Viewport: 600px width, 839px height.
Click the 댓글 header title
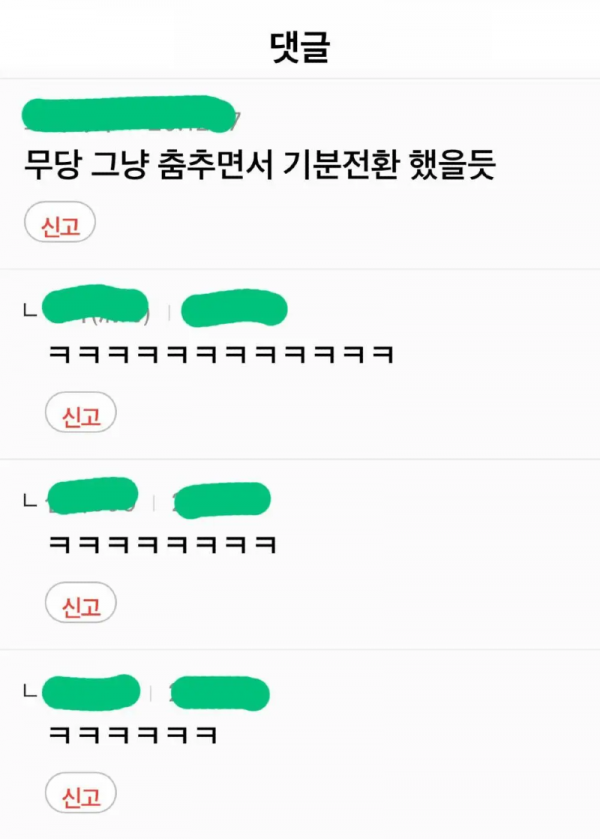tap(300, 48)
